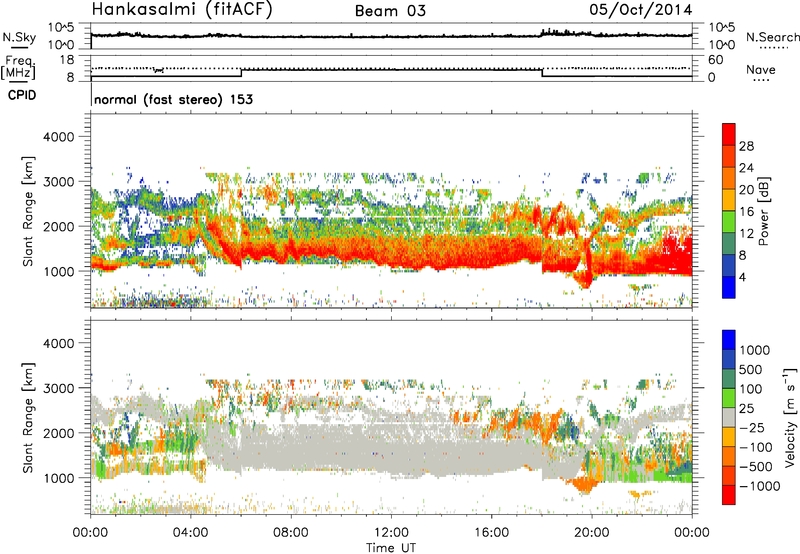Click the '3000' tick on velocity panel
The height and width of the screenshot is (554, 800).
pyautogui.click(x=59, y=388)
